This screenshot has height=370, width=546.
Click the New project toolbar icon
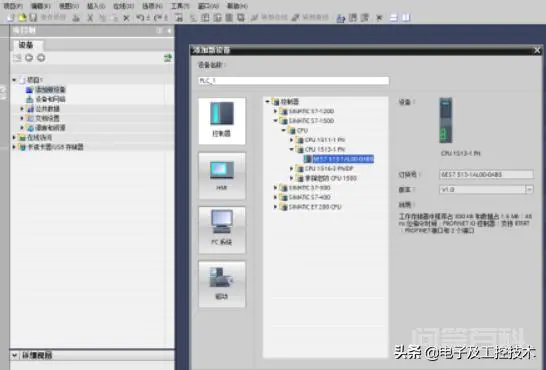pos(10,17)
